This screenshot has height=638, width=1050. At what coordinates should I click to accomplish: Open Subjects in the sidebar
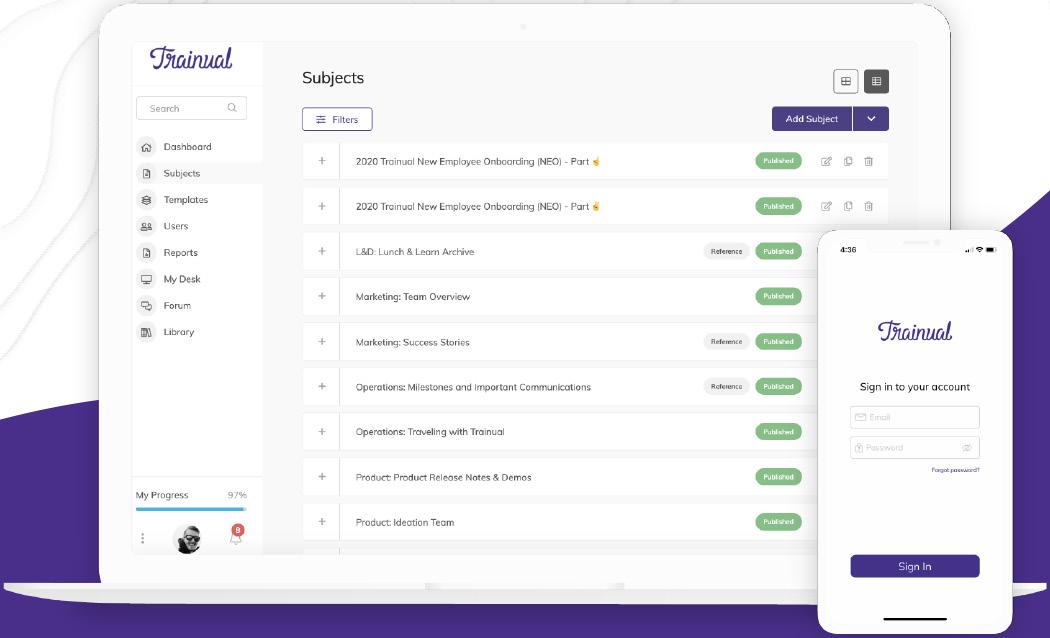coord(181,173)
